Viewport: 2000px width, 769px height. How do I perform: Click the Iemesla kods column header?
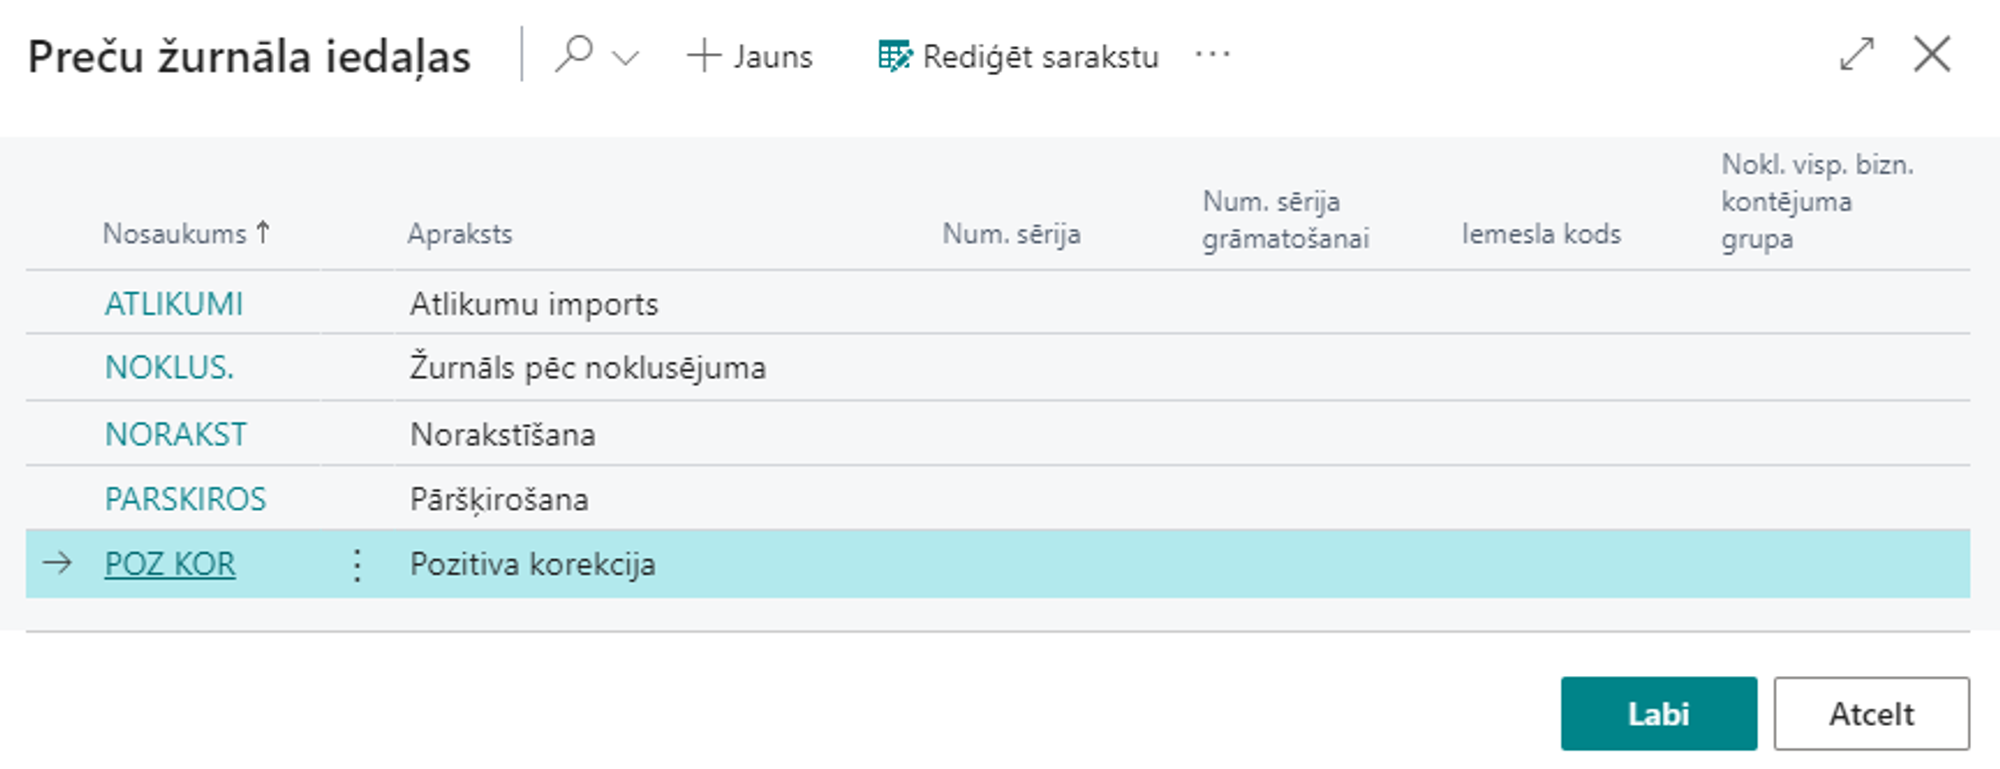tap(1541, 234)
